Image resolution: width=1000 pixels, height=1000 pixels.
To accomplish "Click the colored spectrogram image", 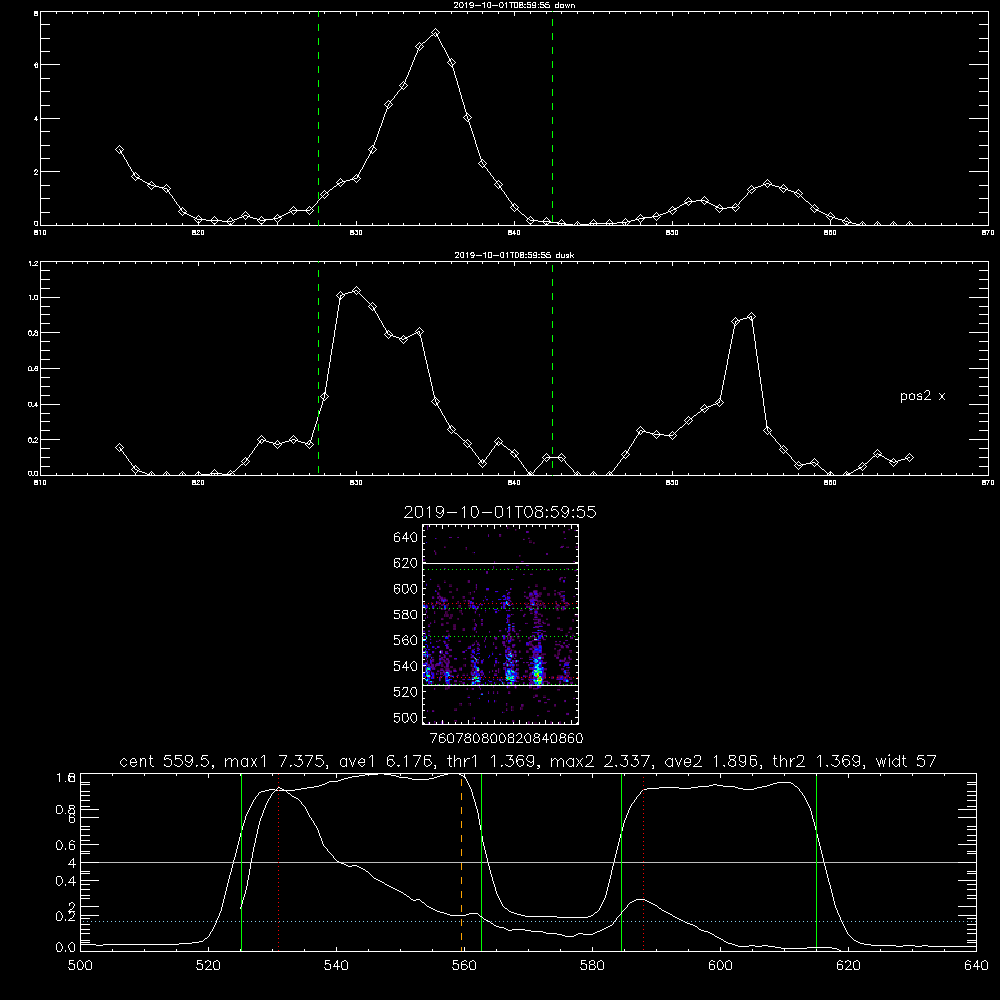I will (500, 624).
